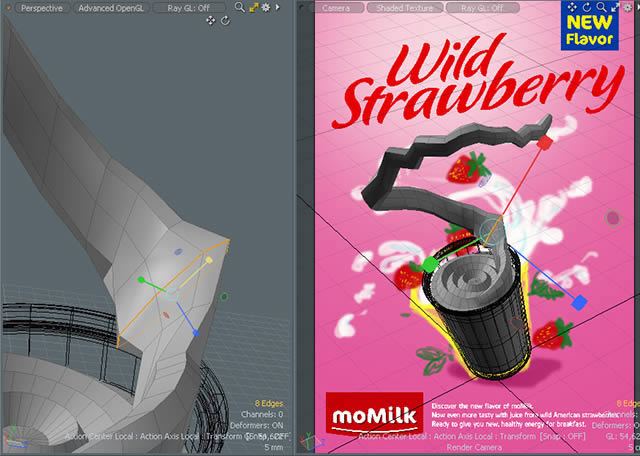Open Camera viewport gear settings
Viewport: 640px width, 456px height.
point(629,7)
